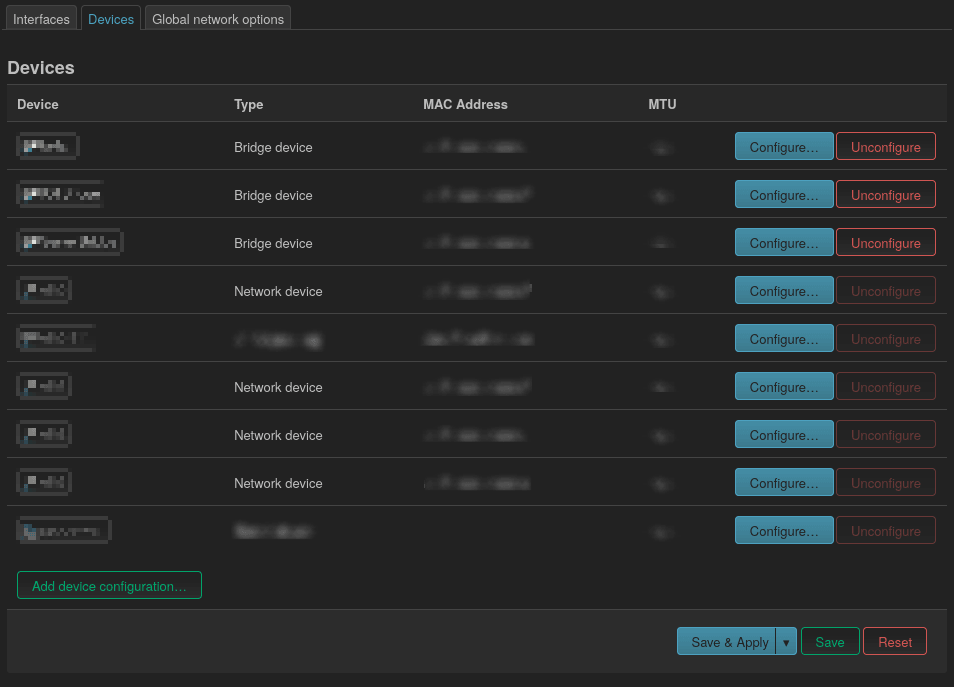The width and height of the screenshot is (954, 687).
Task: Click Configure for the second Bridge device
Action: point(783,195)
